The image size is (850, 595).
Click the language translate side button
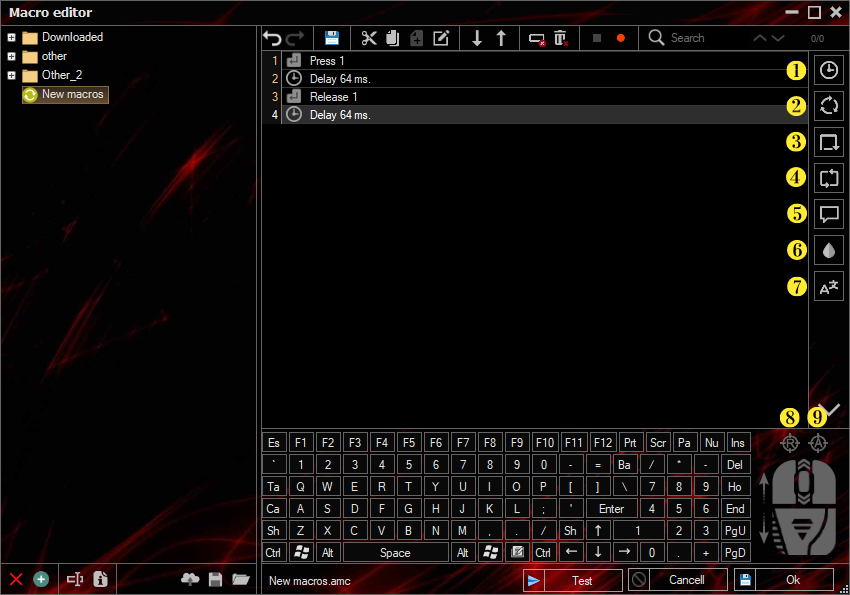click(x=828, y=286)
